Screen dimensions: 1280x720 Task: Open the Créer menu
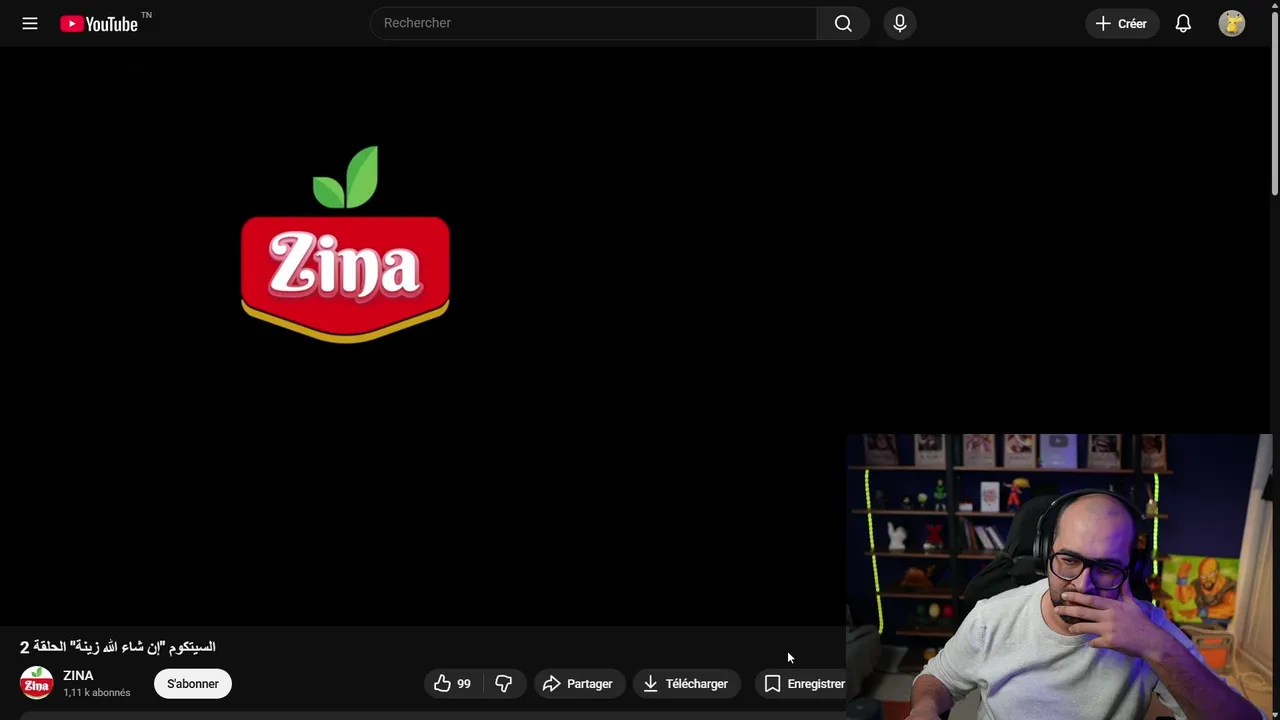(x=1122, y=23)
